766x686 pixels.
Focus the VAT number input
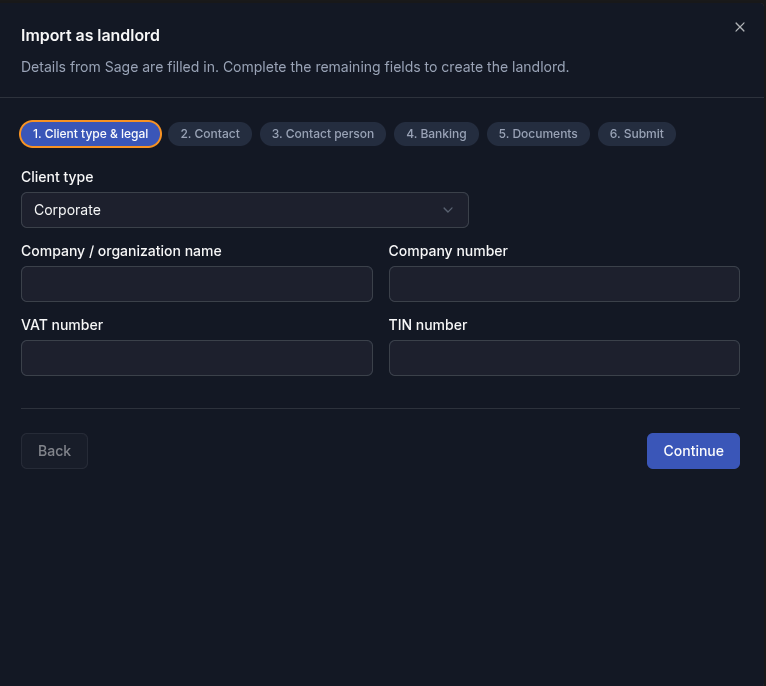197,358
